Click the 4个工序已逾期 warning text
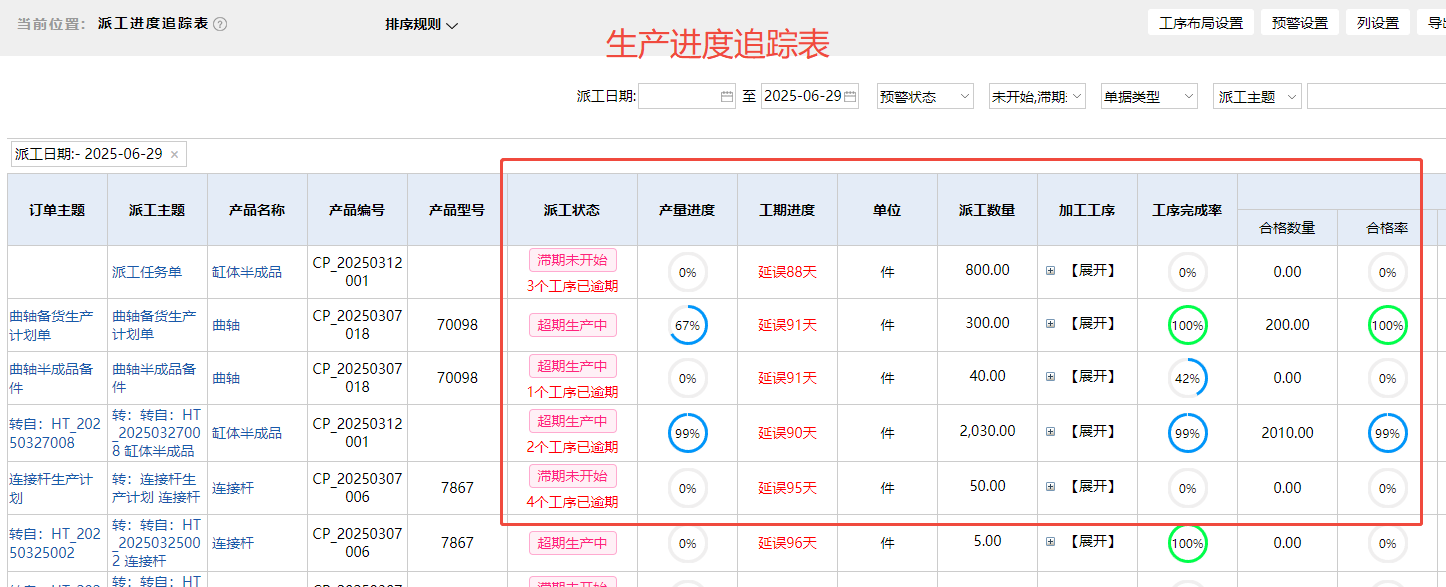Image resolution: width=1446 pixels, height=587 pixels. [572, 502]
